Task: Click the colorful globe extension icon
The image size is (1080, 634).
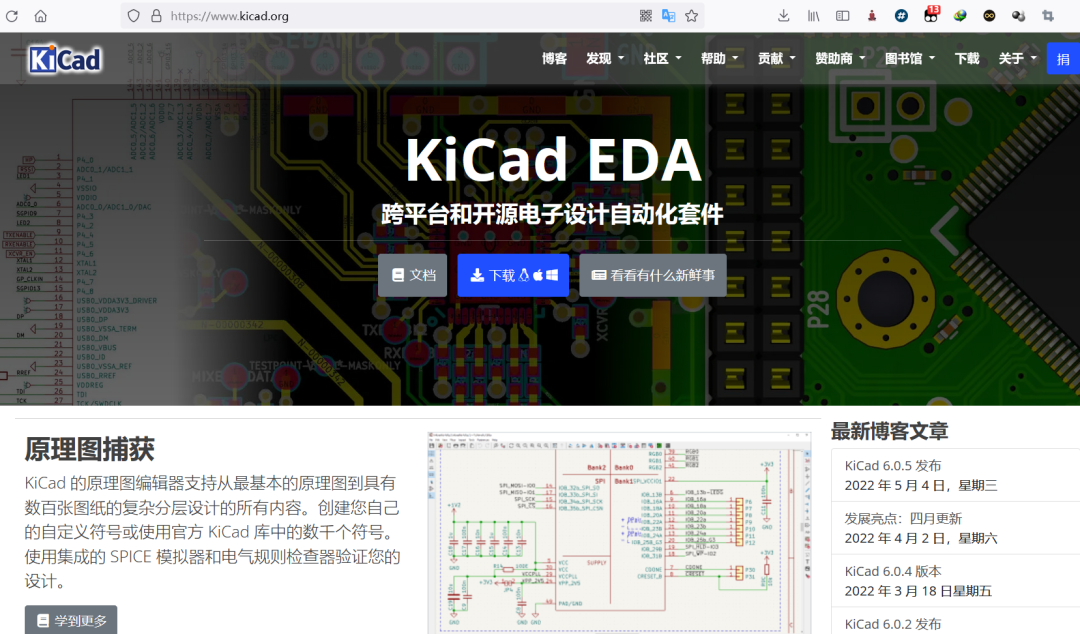Action: pyautogui.click(x=960, y=16)
